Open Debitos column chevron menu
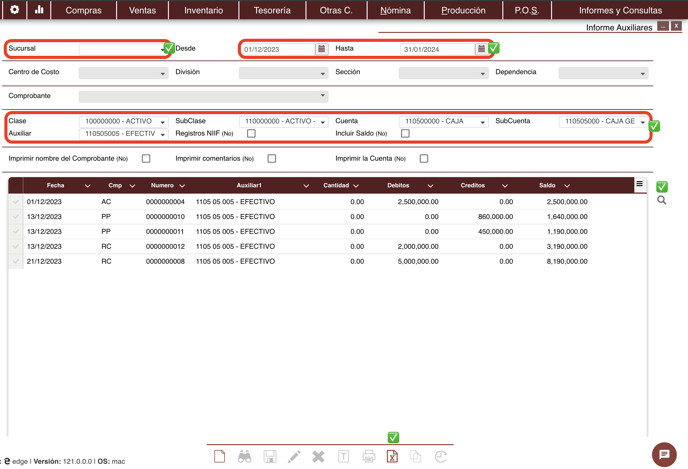 point(430,186)
